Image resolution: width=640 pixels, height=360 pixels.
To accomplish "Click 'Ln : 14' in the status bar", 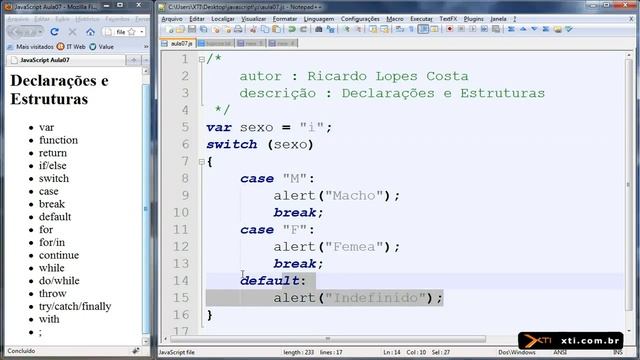I will 391,352.
